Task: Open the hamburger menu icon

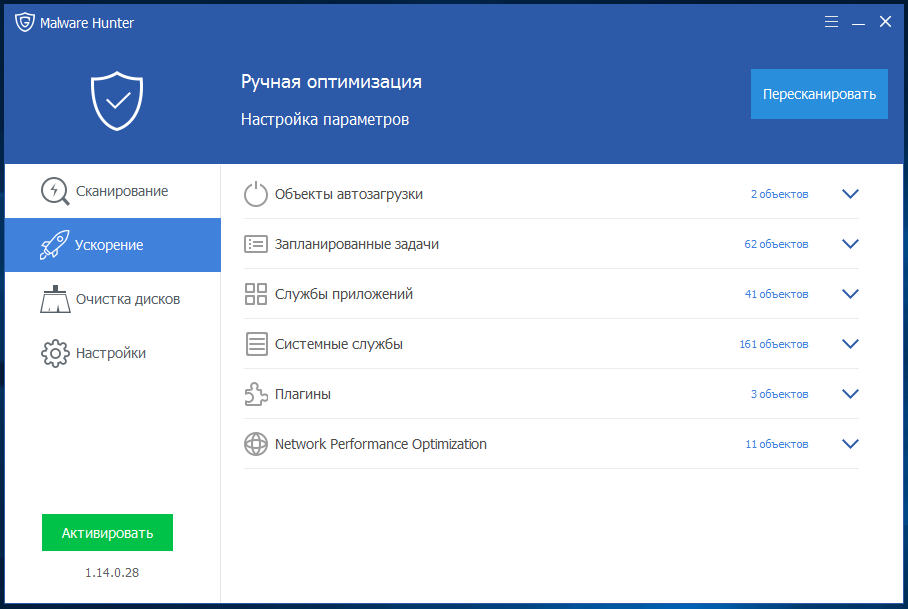Action: tap(831, 22)
